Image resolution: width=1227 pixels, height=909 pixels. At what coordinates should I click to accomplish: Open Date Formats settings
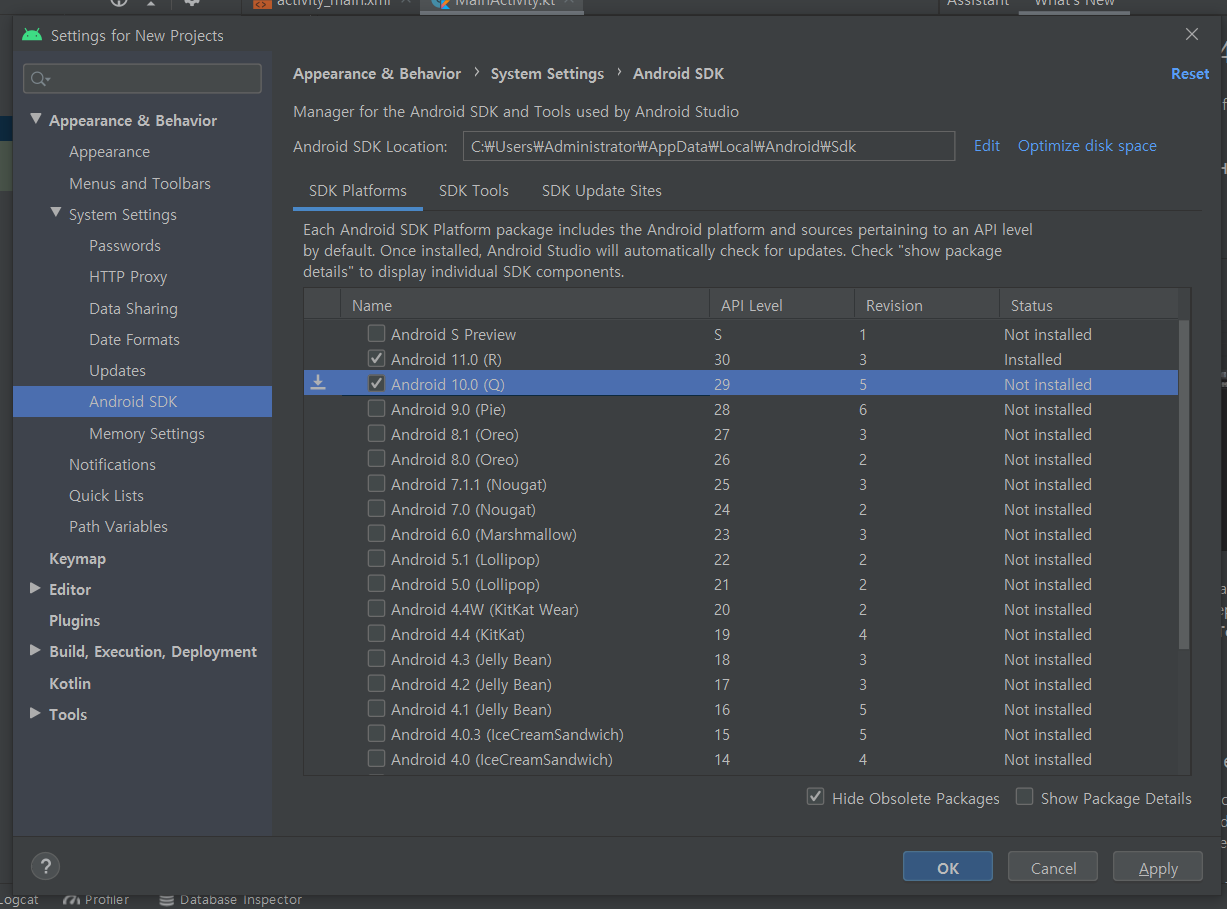pos(134,339)
